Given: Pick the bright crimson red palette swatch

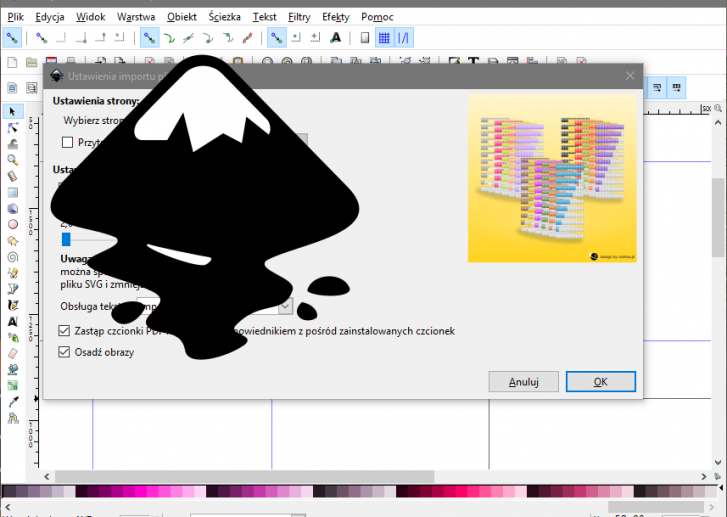Looking at the screenshot, I should tap(460, 491).
